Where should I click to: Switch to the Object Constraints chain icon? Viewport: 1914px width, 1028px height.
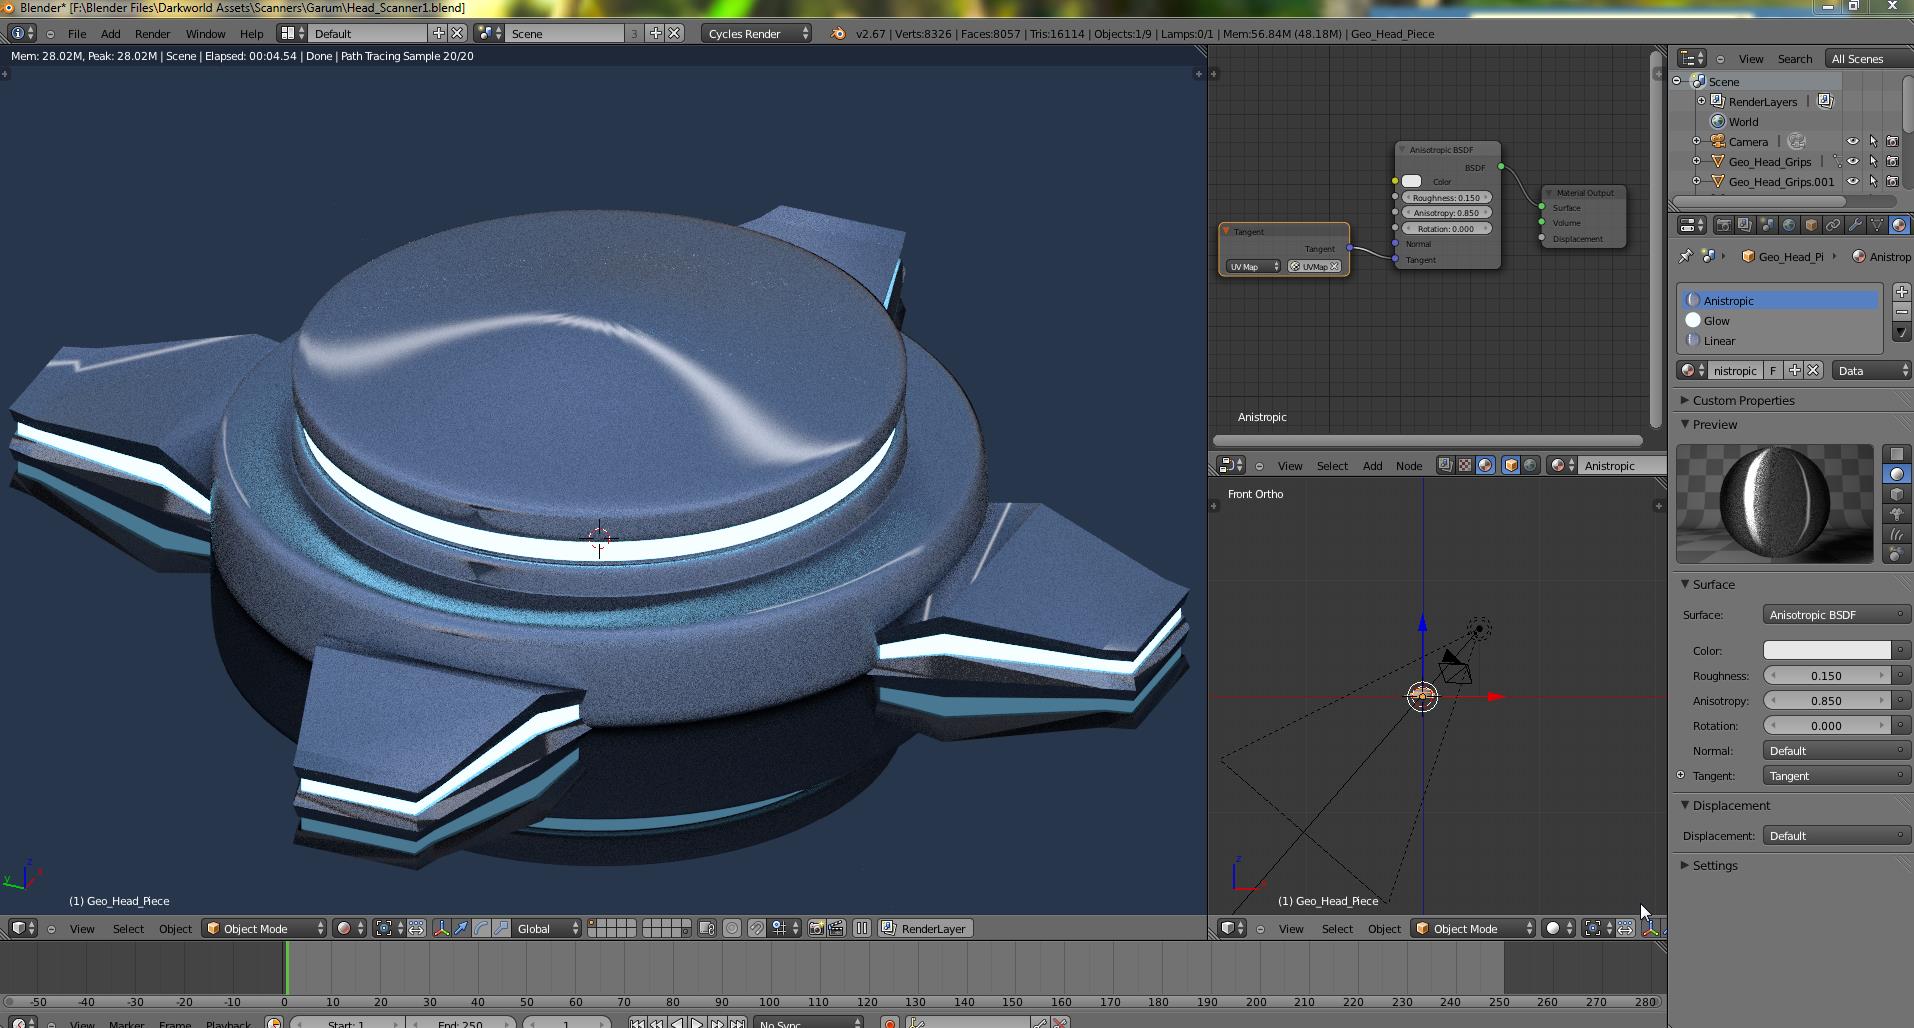(x=1833, y=226)
